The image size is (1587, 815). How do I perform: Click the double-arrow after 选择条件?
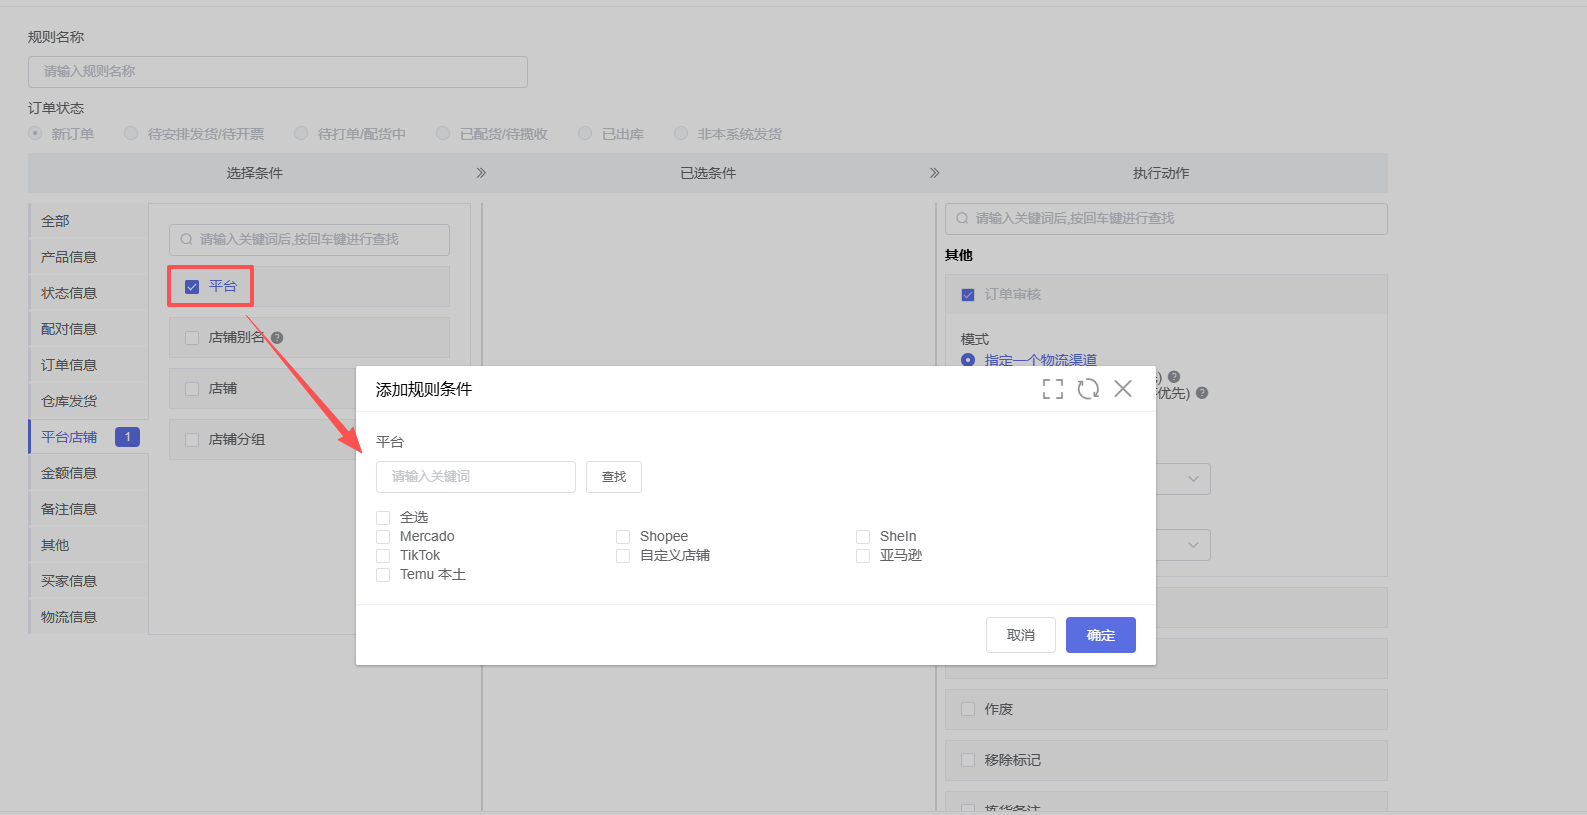click(481, 173)
